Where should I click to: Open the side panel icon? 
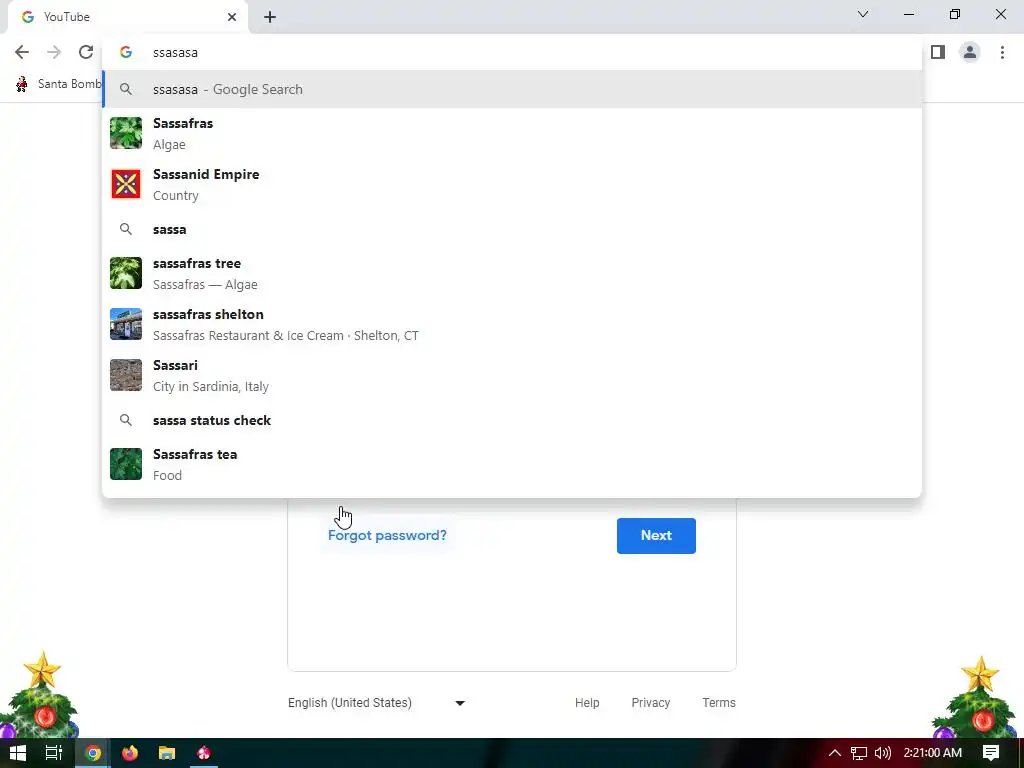(x=938, y=52)
